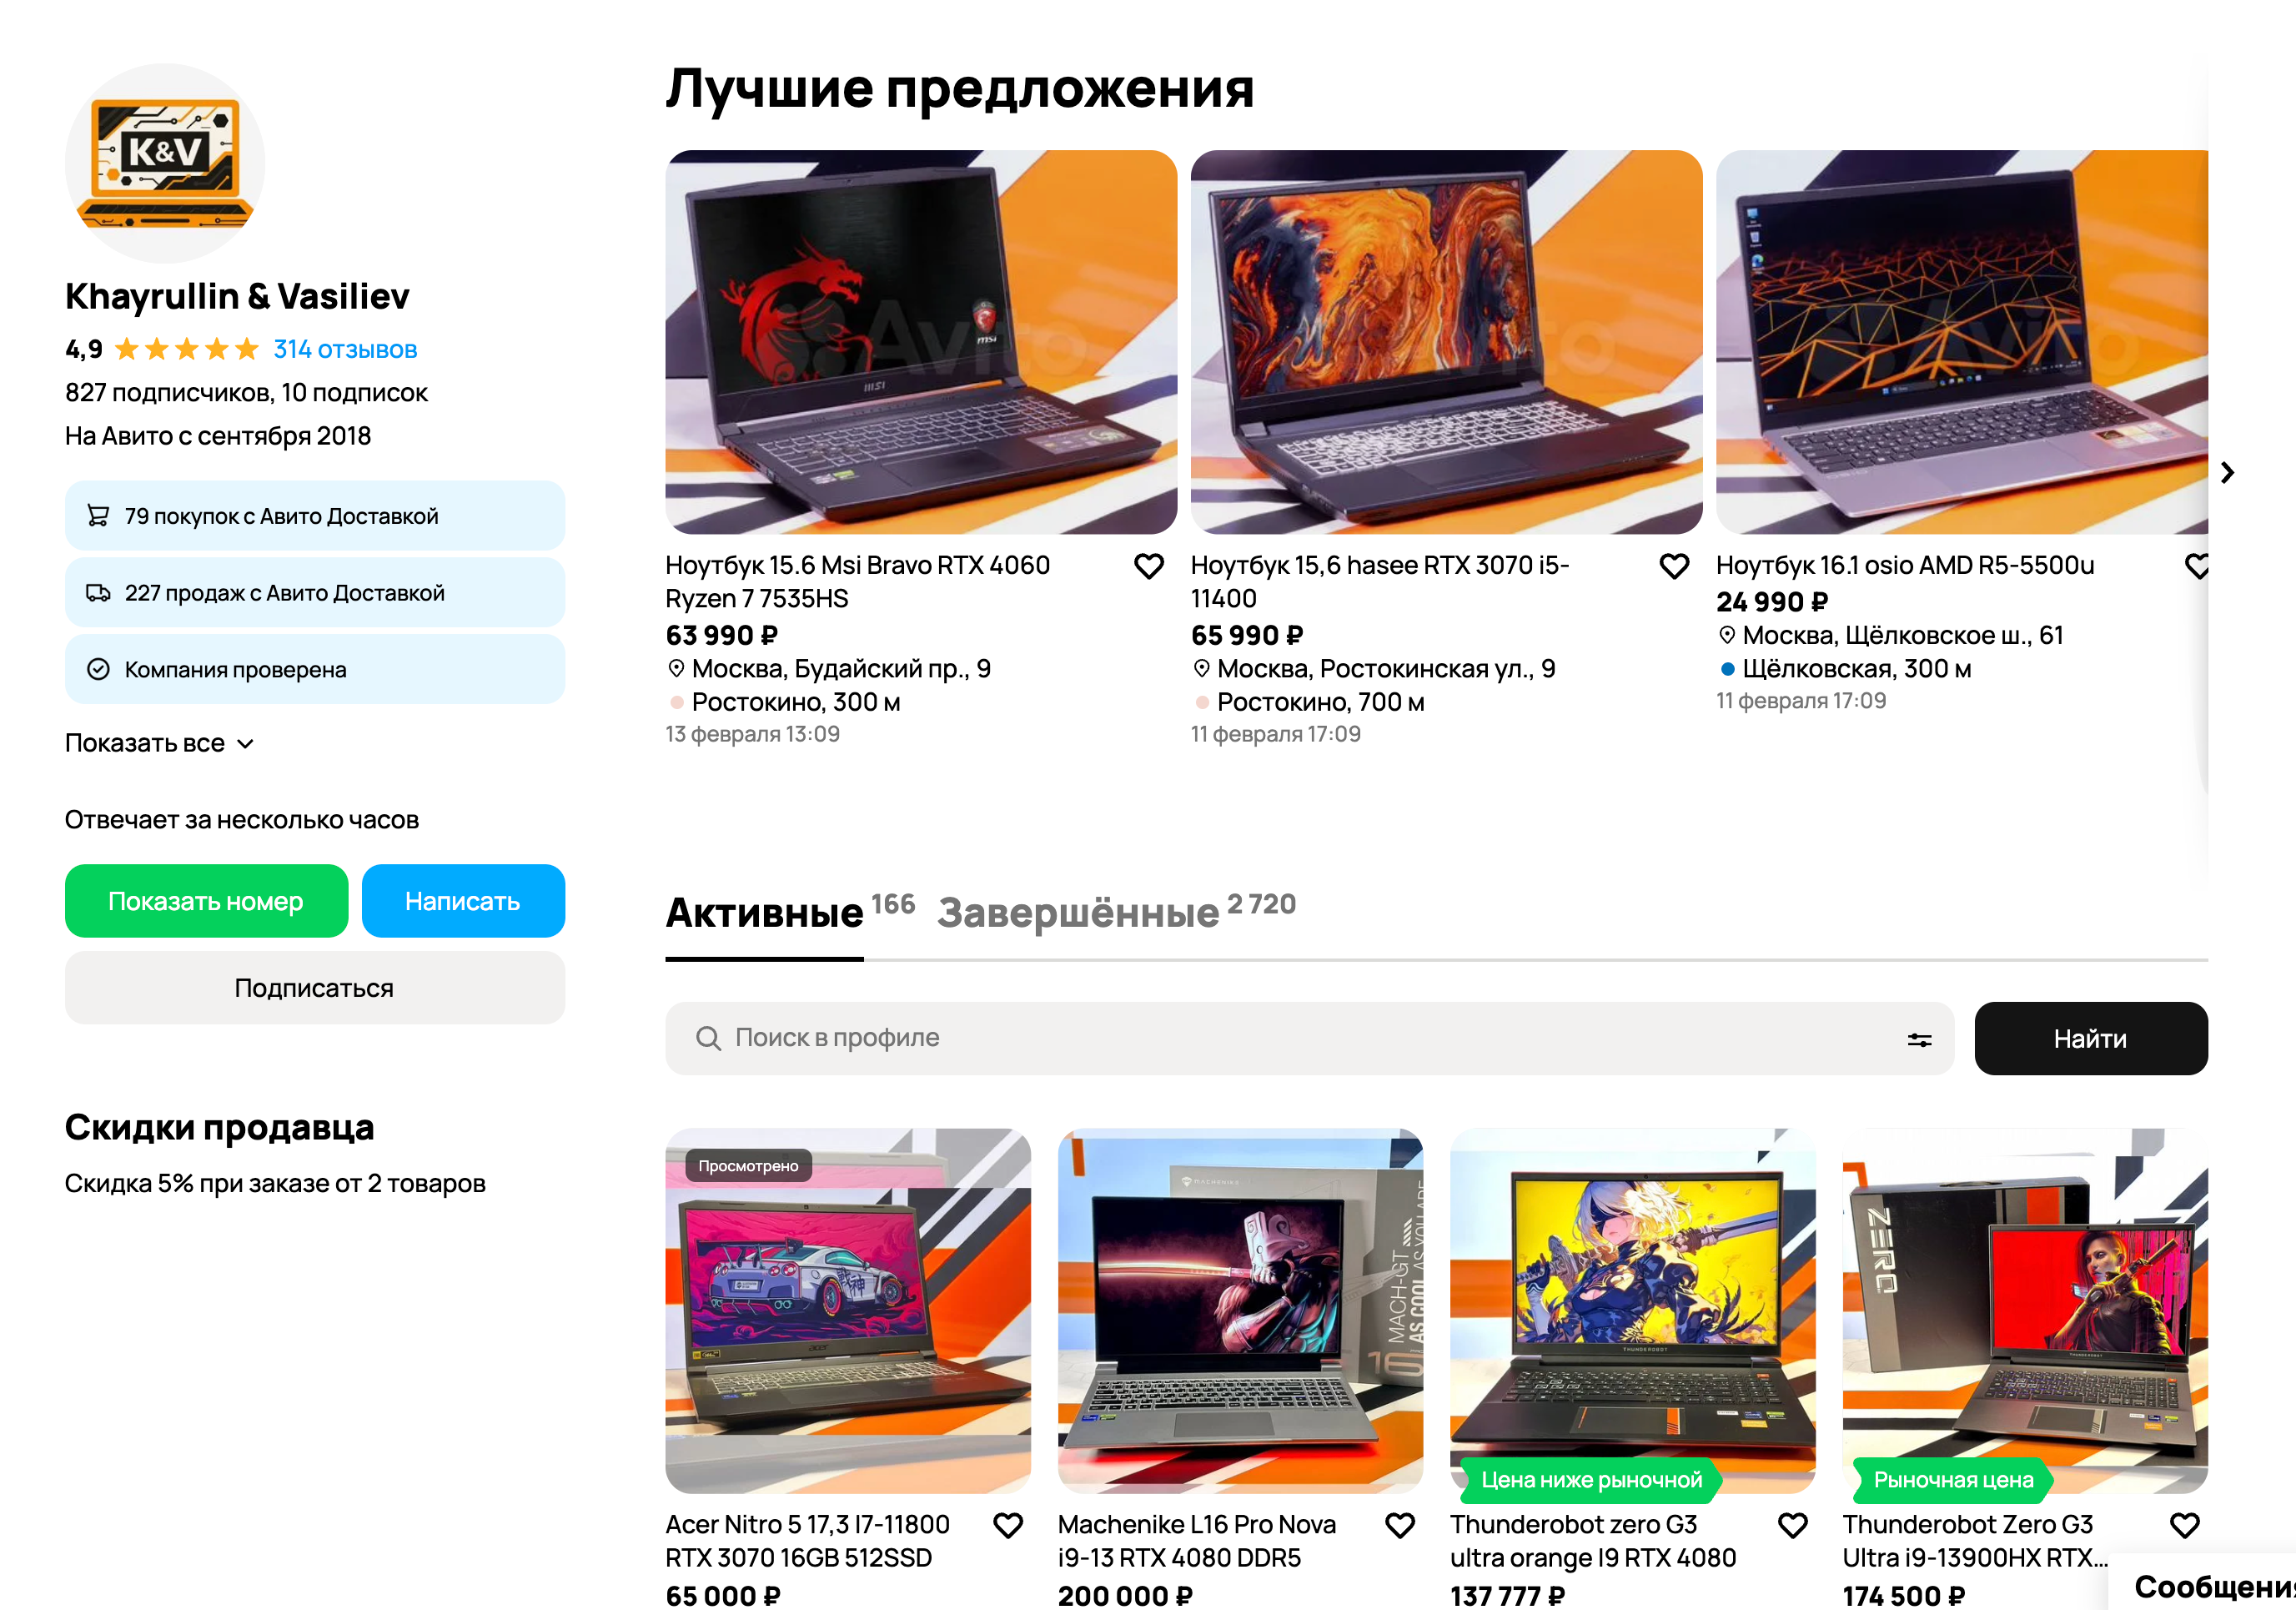Click the K&V seller avatar logo
This screenshot has width=2296, height=1610.
pos(165,163)
